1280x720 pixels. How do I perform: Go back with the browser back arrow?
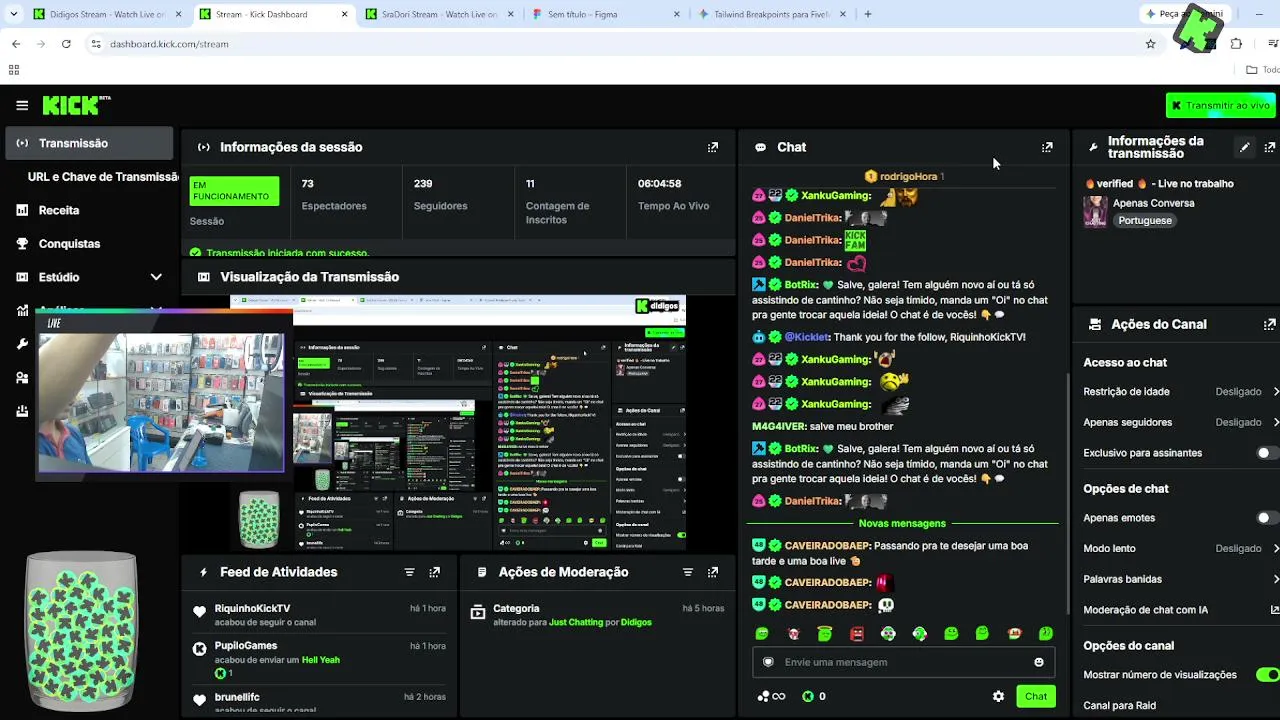coord(16,44)
